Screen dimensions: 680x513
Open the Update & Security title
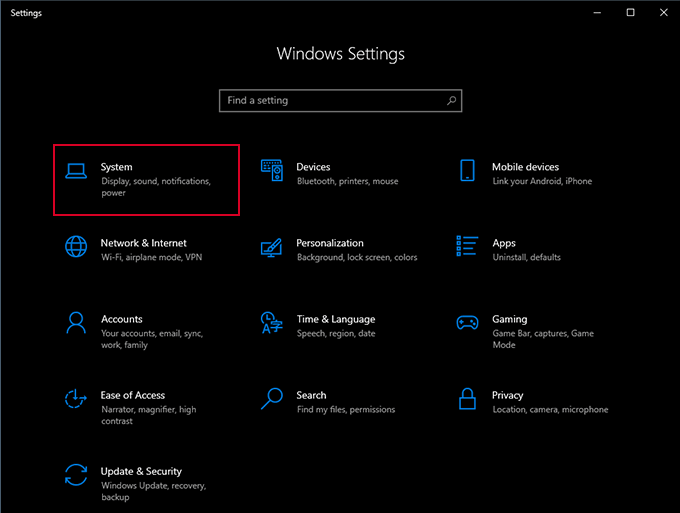[x=141, y=471]
